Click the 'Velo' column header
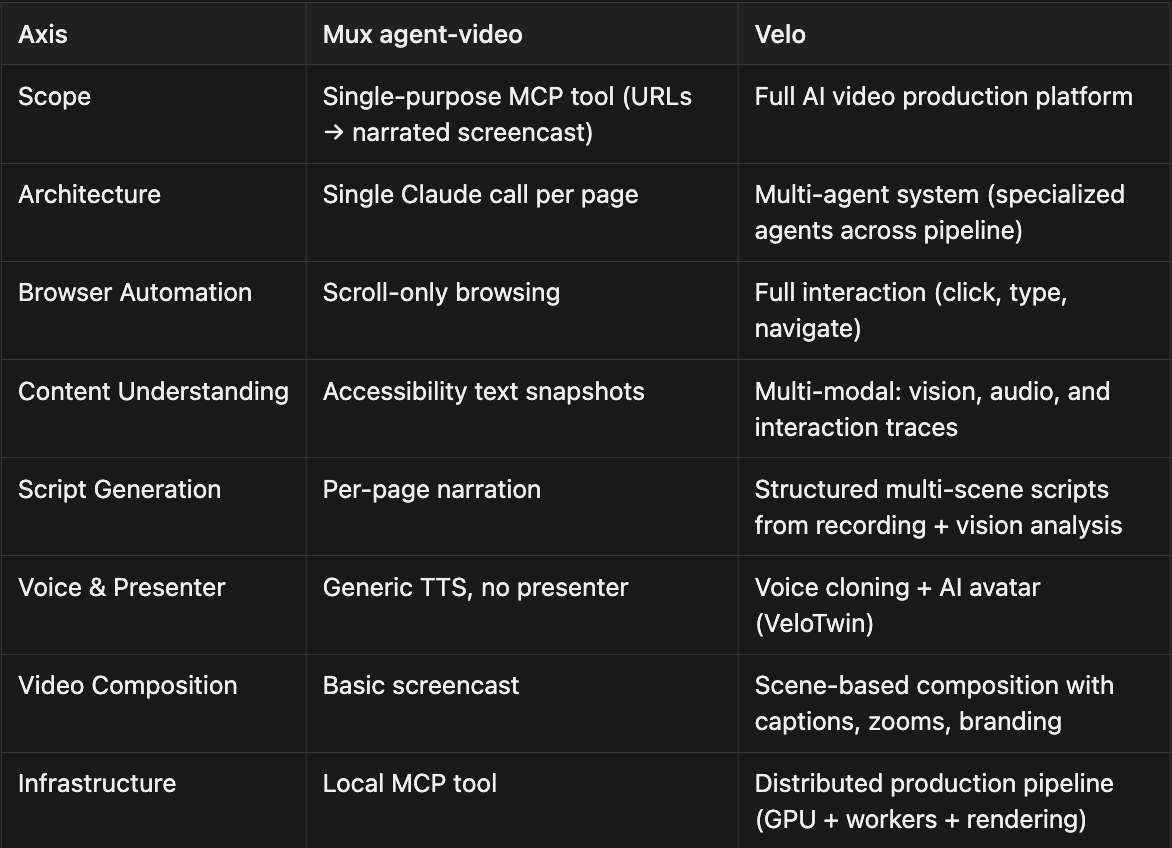 click(780, 34)
